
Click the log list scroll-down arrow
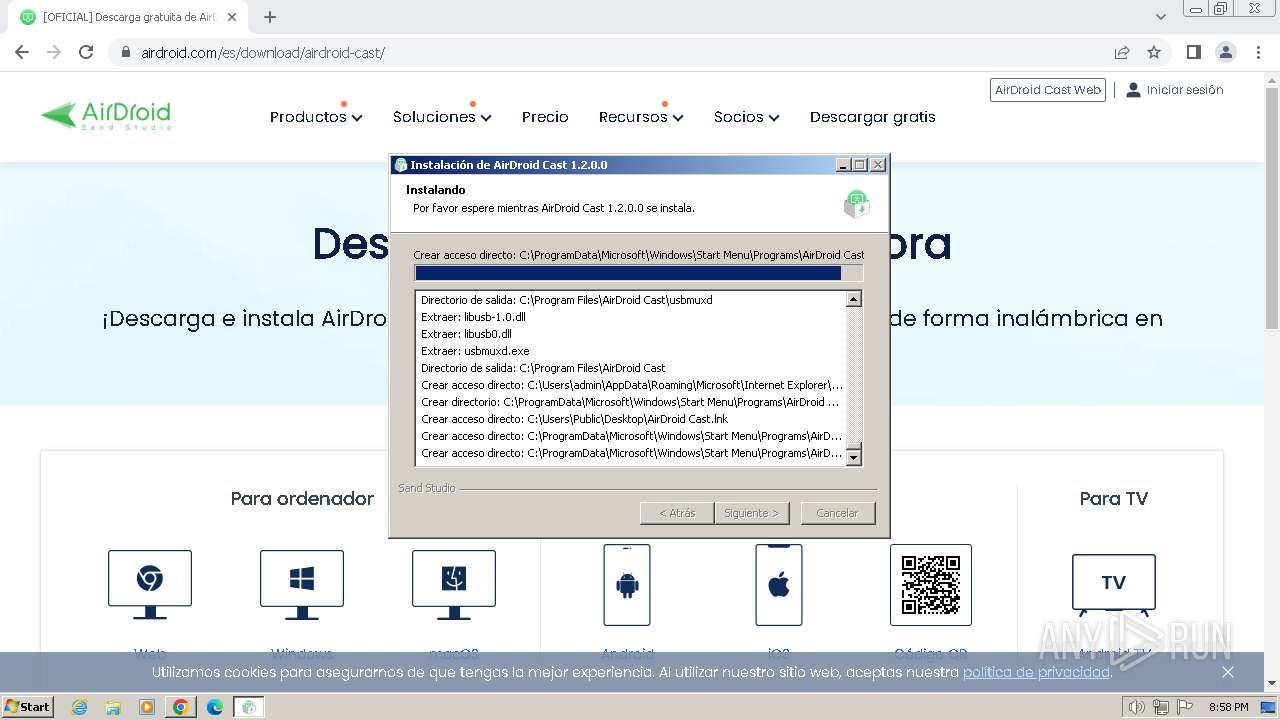(x=853, y=457)
